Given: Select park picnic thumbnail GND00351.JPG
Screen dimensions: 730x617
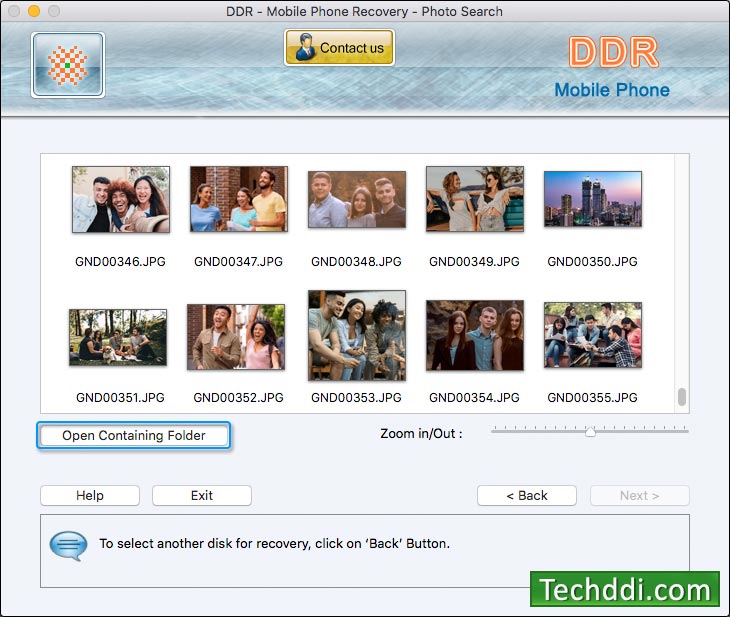Looking at the screenshot, I should tap(118, 337).
